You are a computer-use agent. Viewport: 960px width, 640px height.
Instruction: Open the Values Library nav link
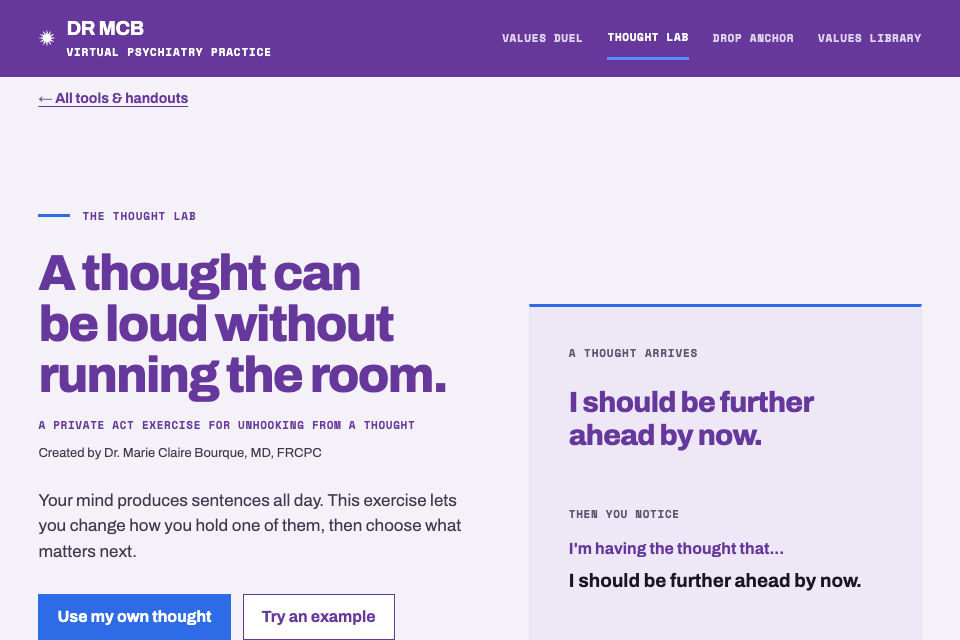pos(869,38)
